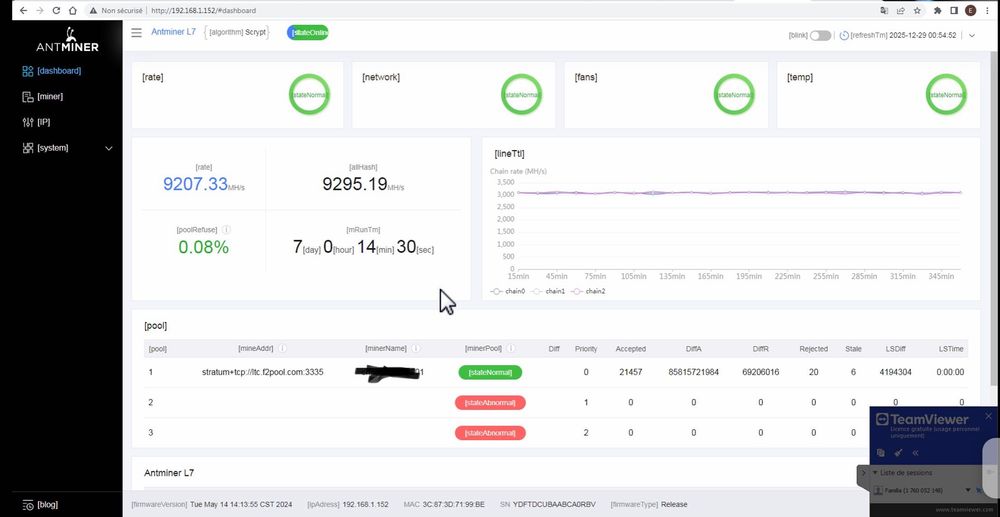
Task: Click the refresh time clock icon
Action: pos(844,36)
